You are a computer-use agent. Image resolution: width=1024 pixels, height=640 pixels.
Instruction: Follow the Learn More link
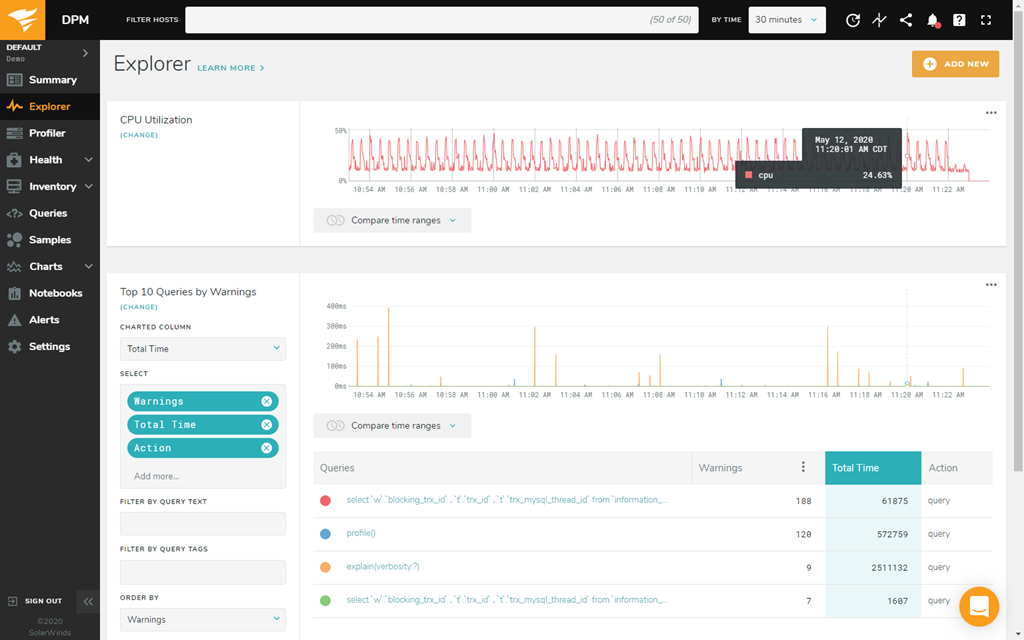click(231, 68)
